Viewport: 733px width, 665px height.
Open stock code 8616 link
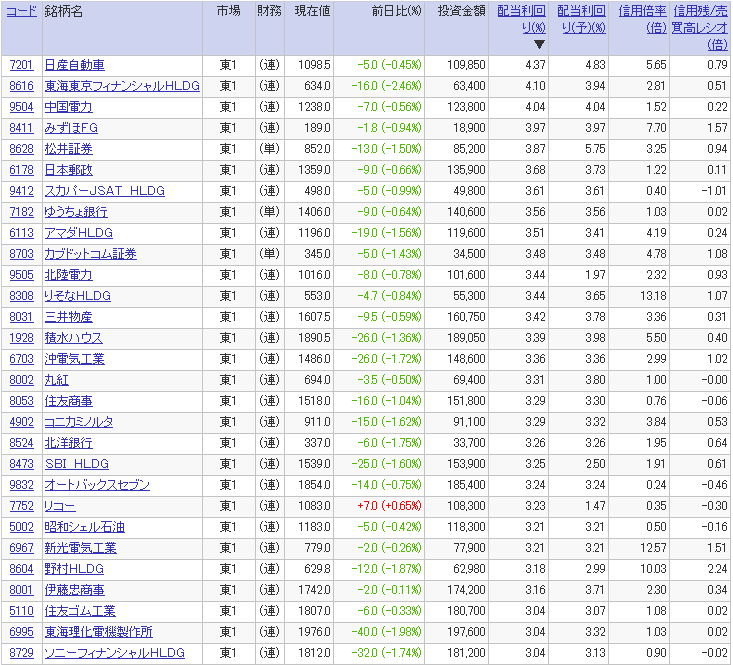pos(22,86)
